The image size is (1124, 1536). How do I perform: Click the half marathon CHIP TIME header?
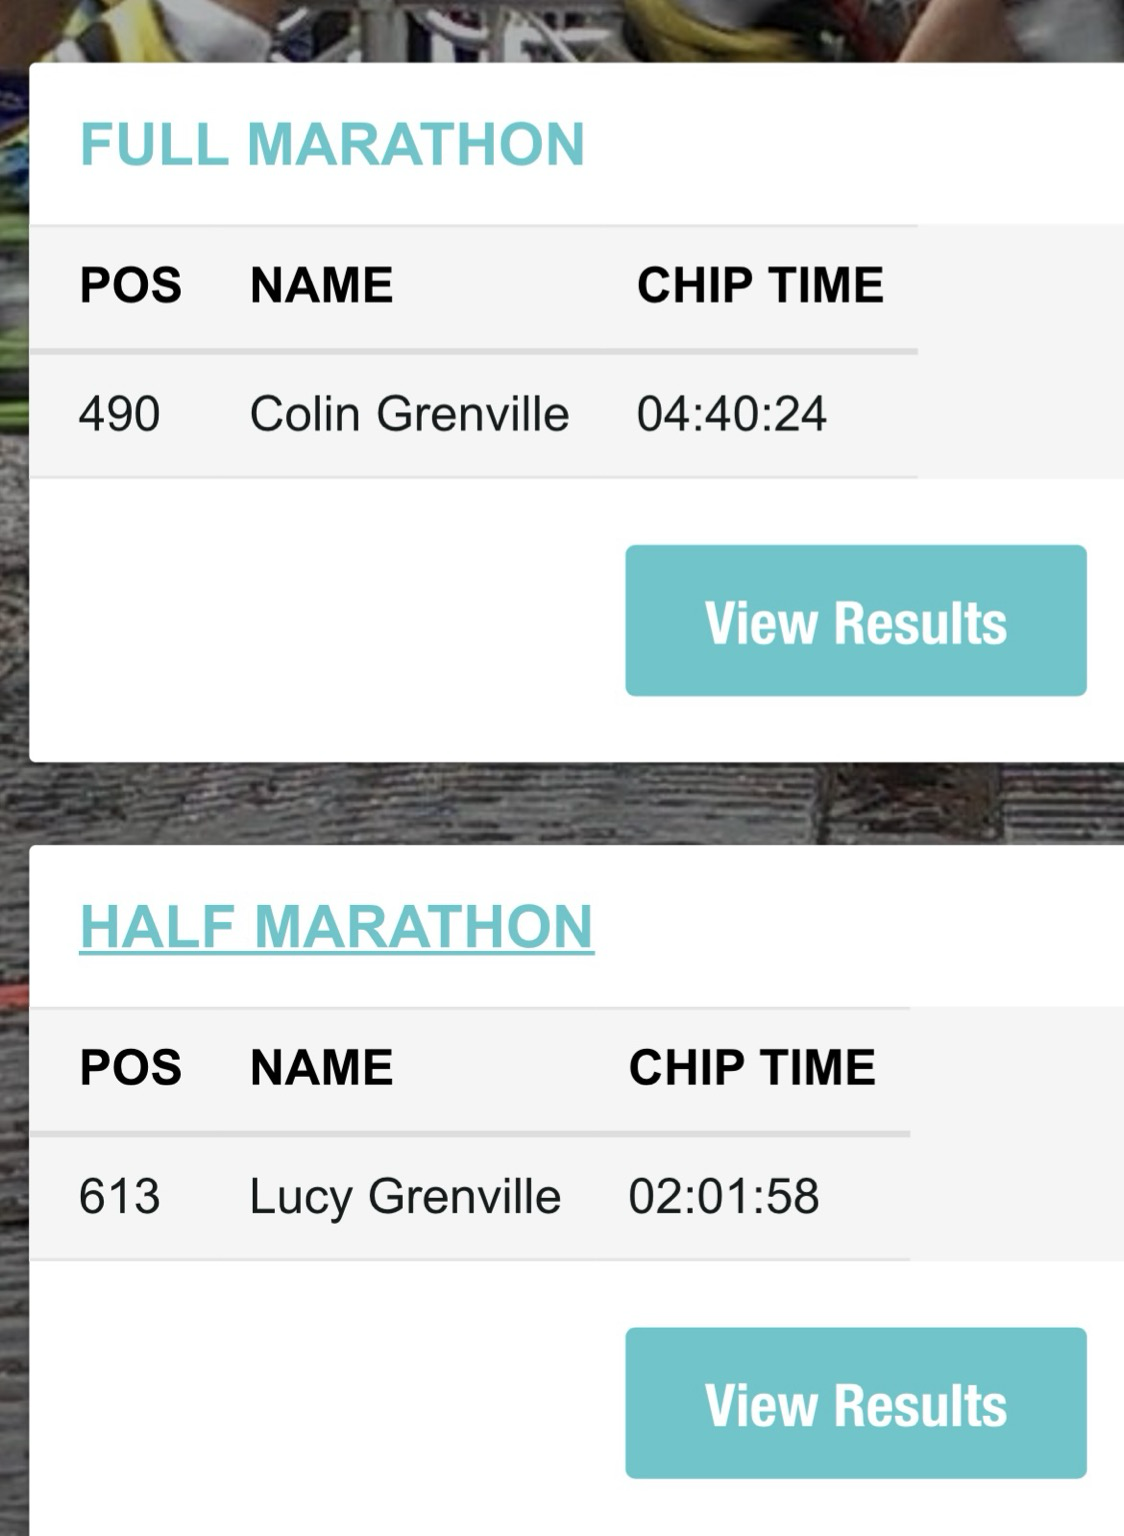point(752,1067)
